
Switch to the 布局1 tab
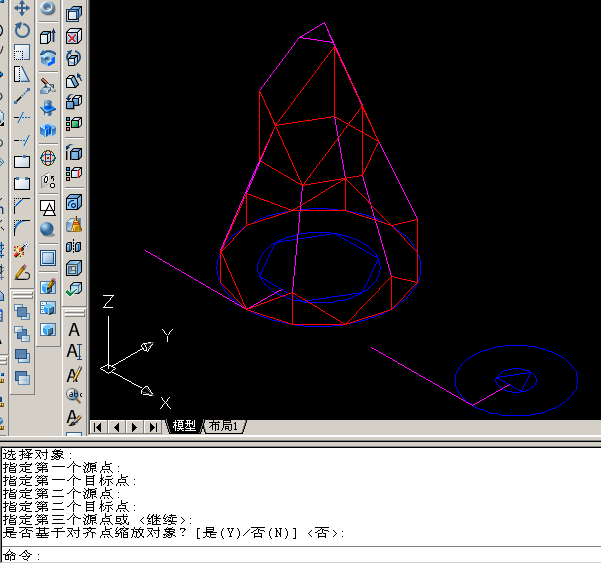[x=223, y=426]
